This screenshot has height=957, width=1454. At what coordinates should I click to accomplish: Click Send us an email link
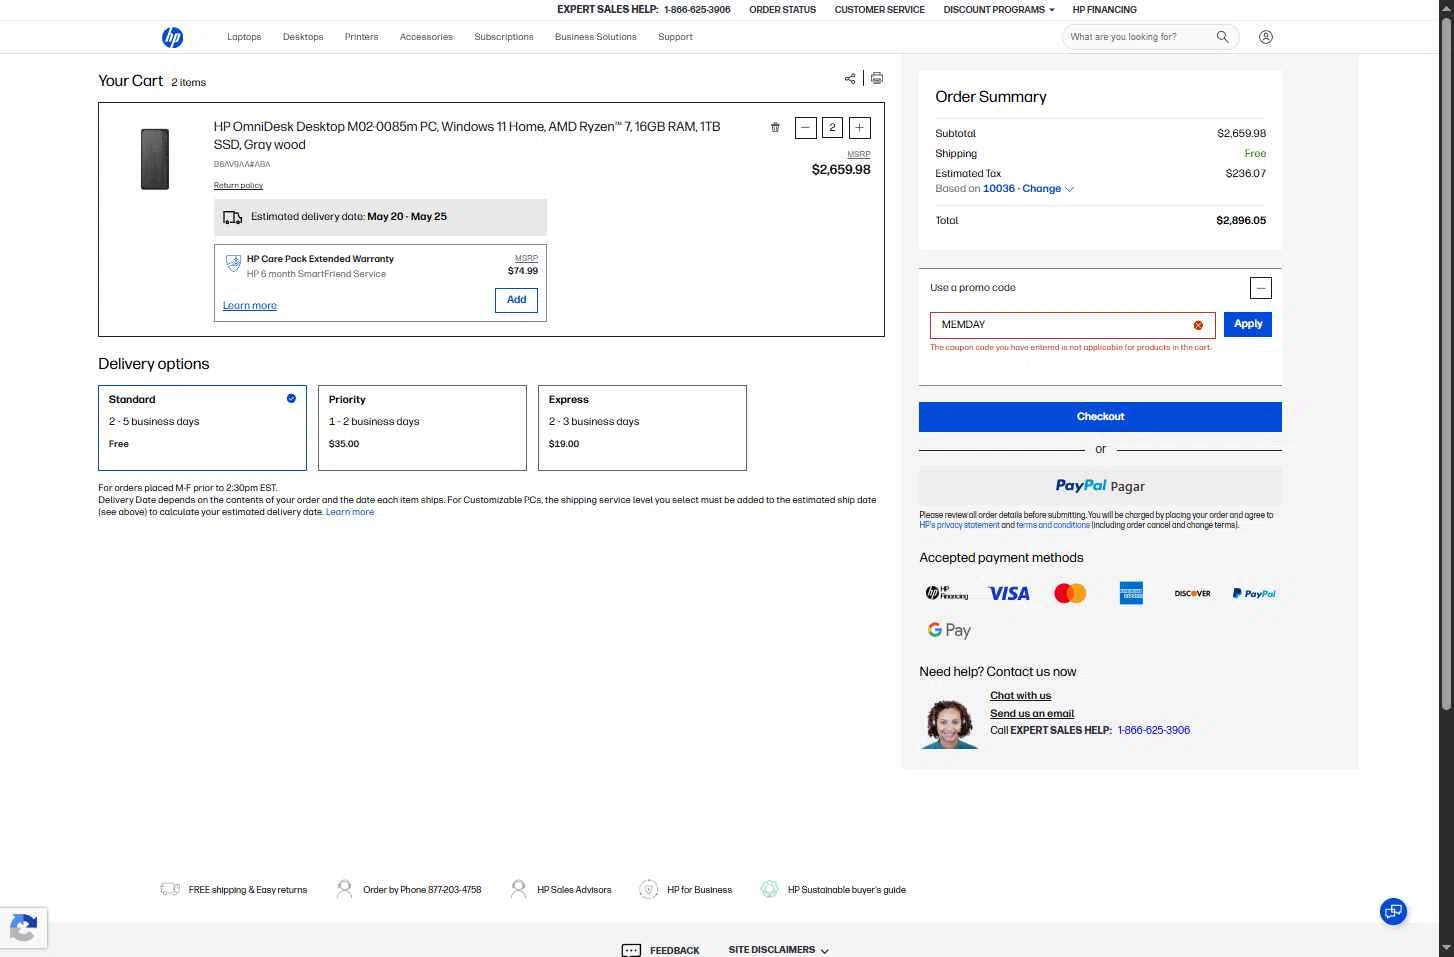1032,714
